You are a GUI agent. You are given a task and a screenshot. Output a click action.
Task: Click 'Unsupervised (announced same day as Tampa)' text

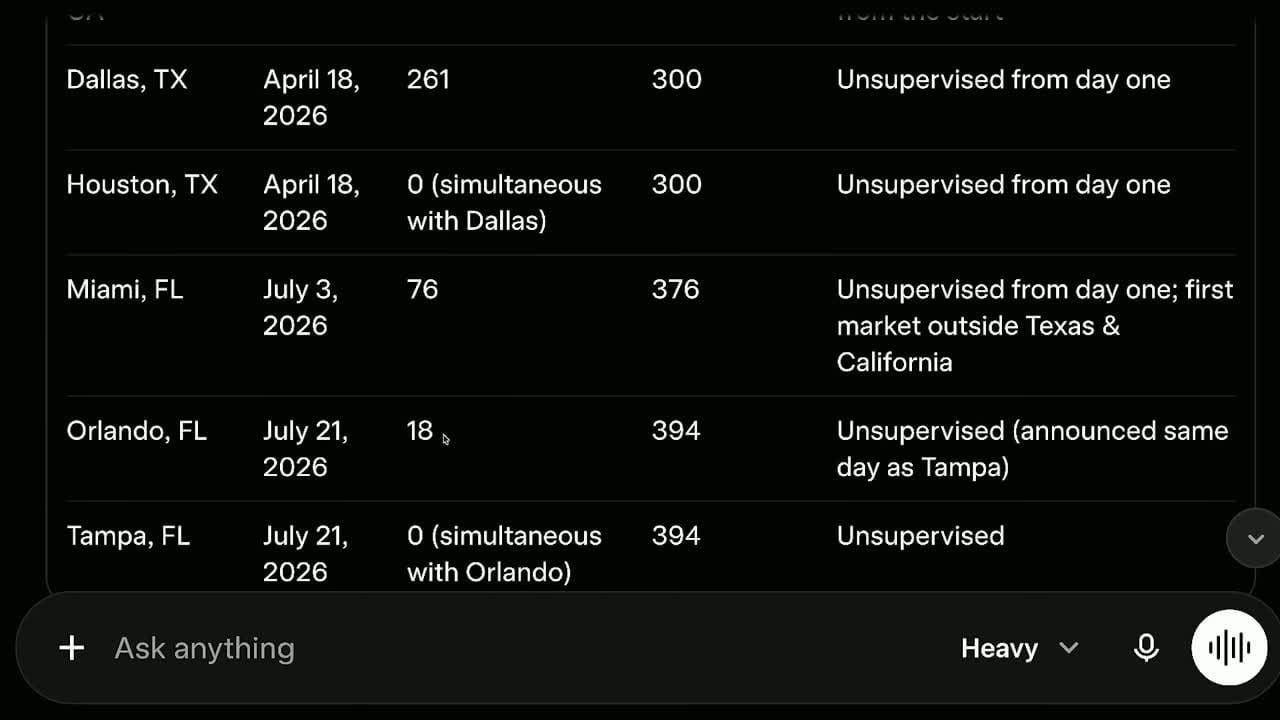(x=1032, y=449)
